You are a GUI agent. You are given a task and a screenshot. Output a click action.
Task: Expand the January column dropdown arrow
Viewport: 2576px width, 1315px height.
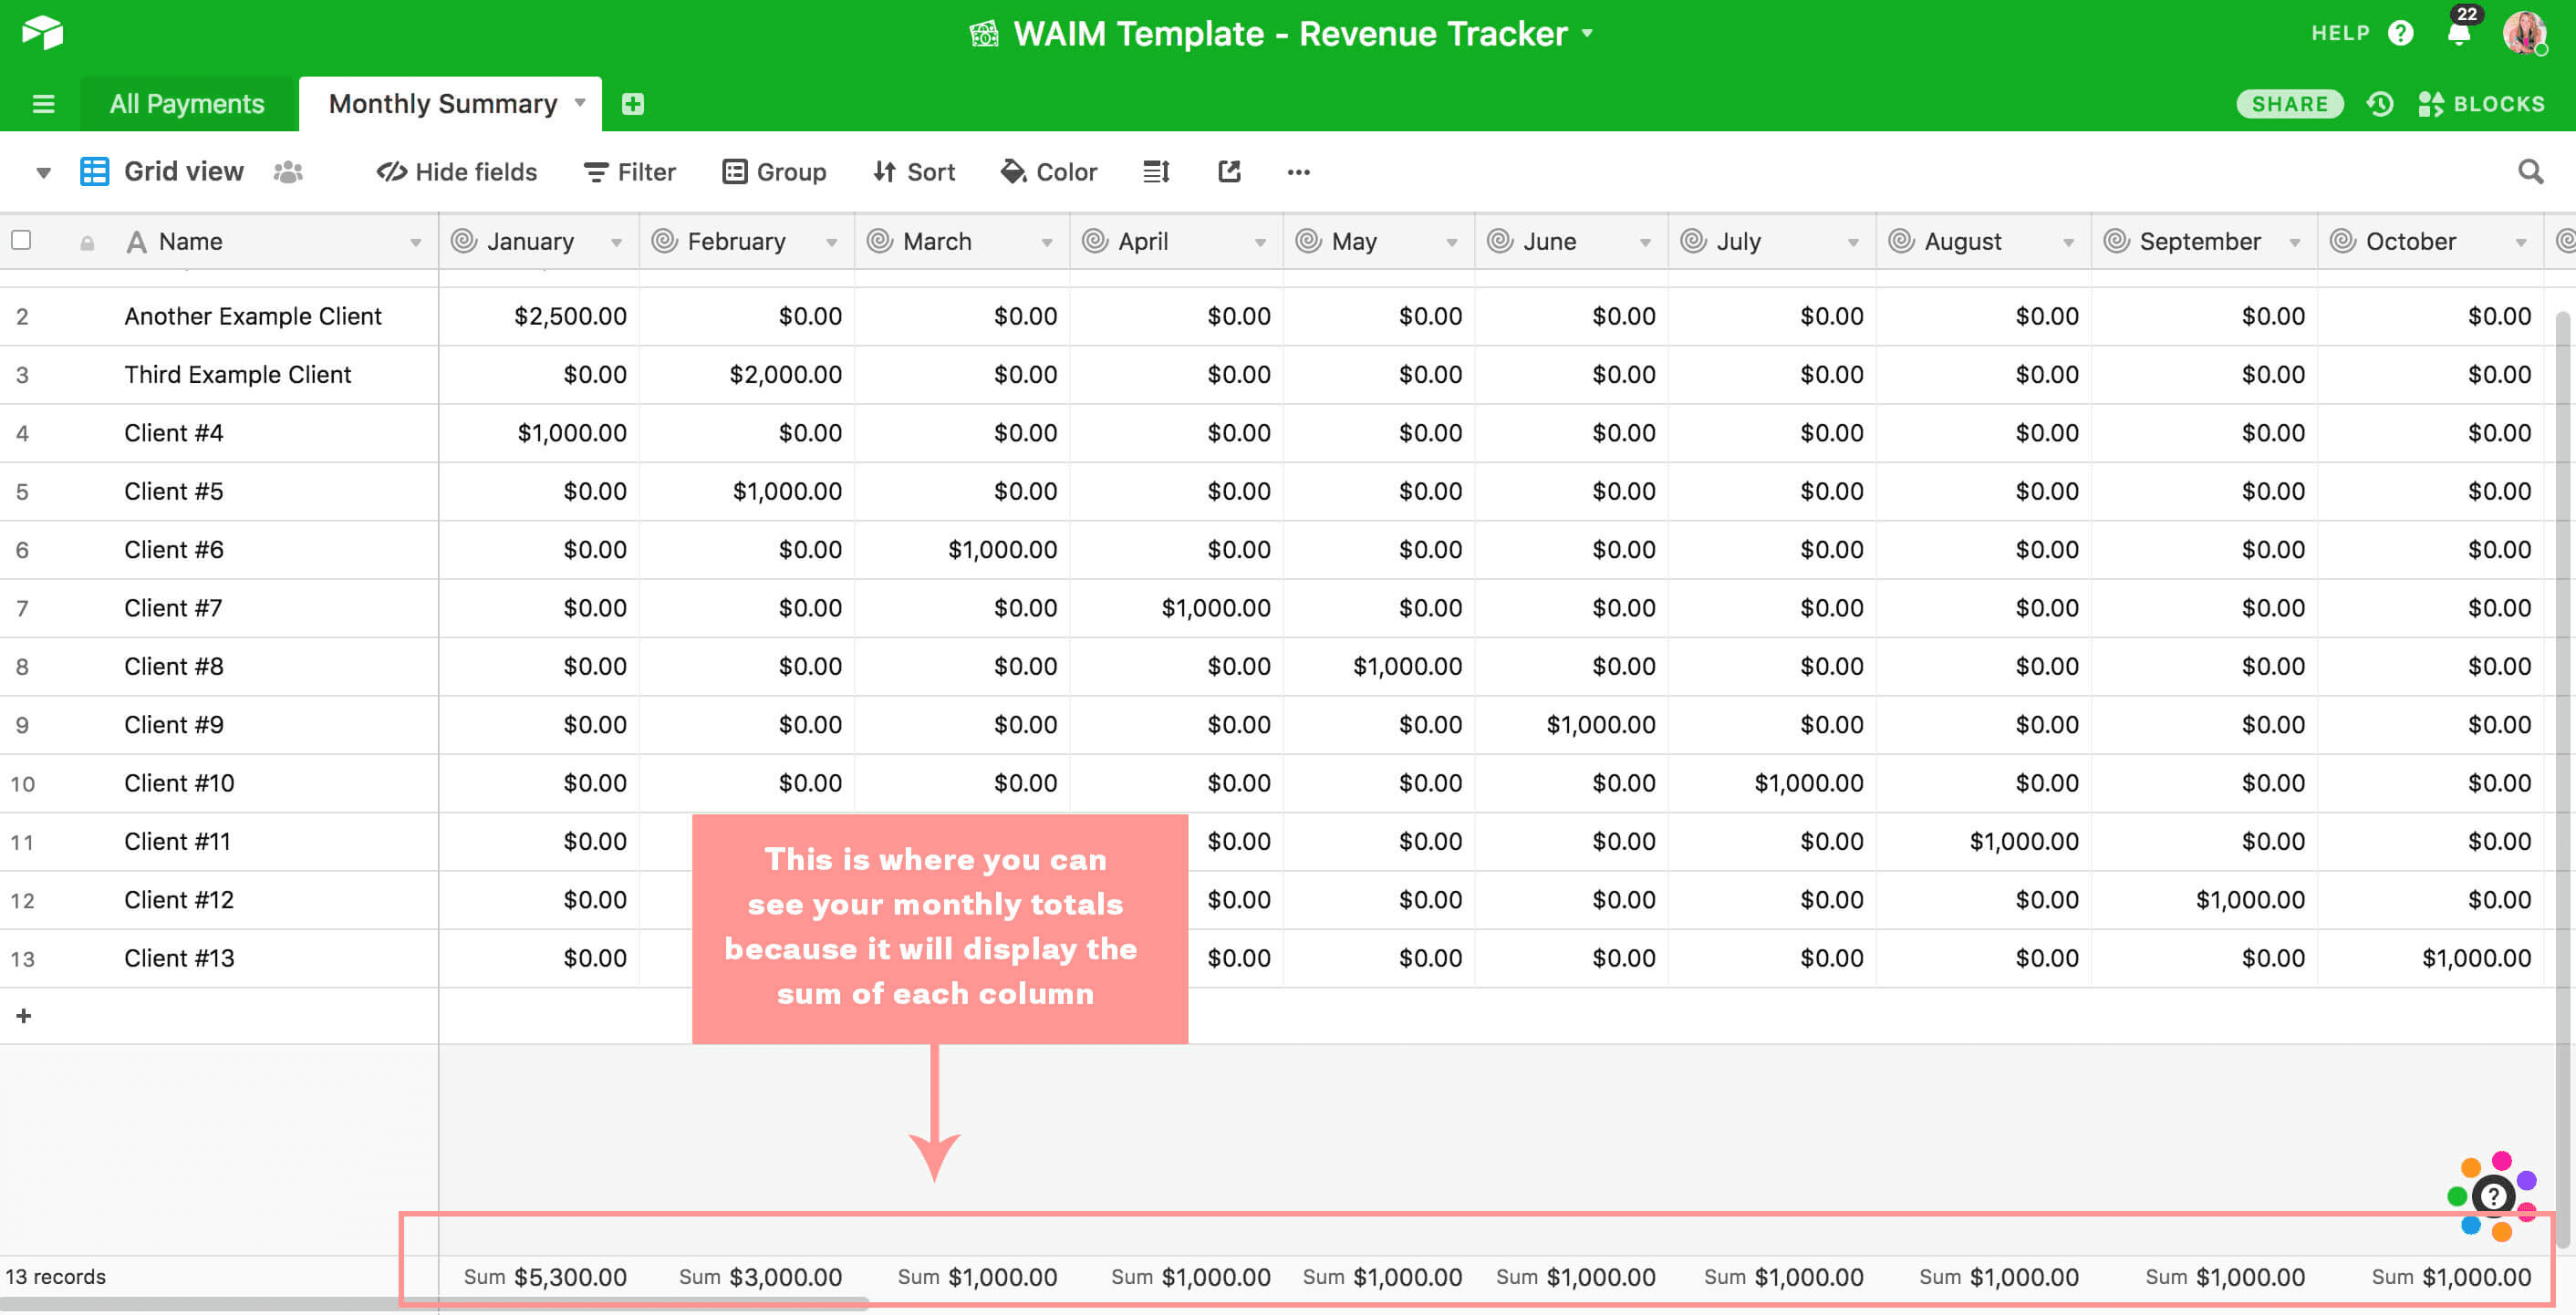click(616, 242)
